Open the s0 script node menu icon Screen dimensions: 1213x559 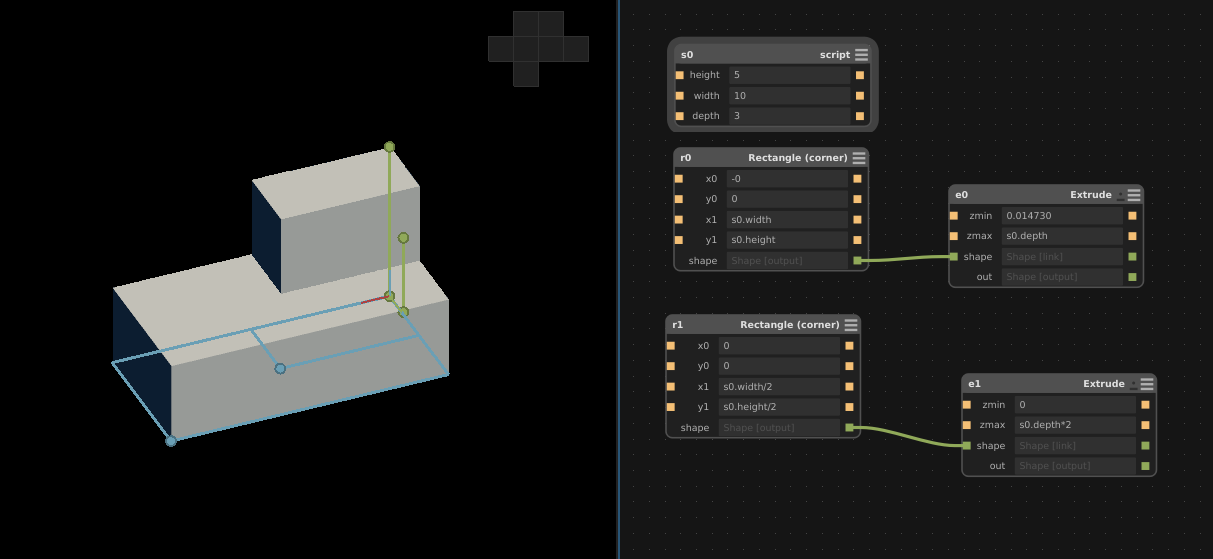click(861, 55)
